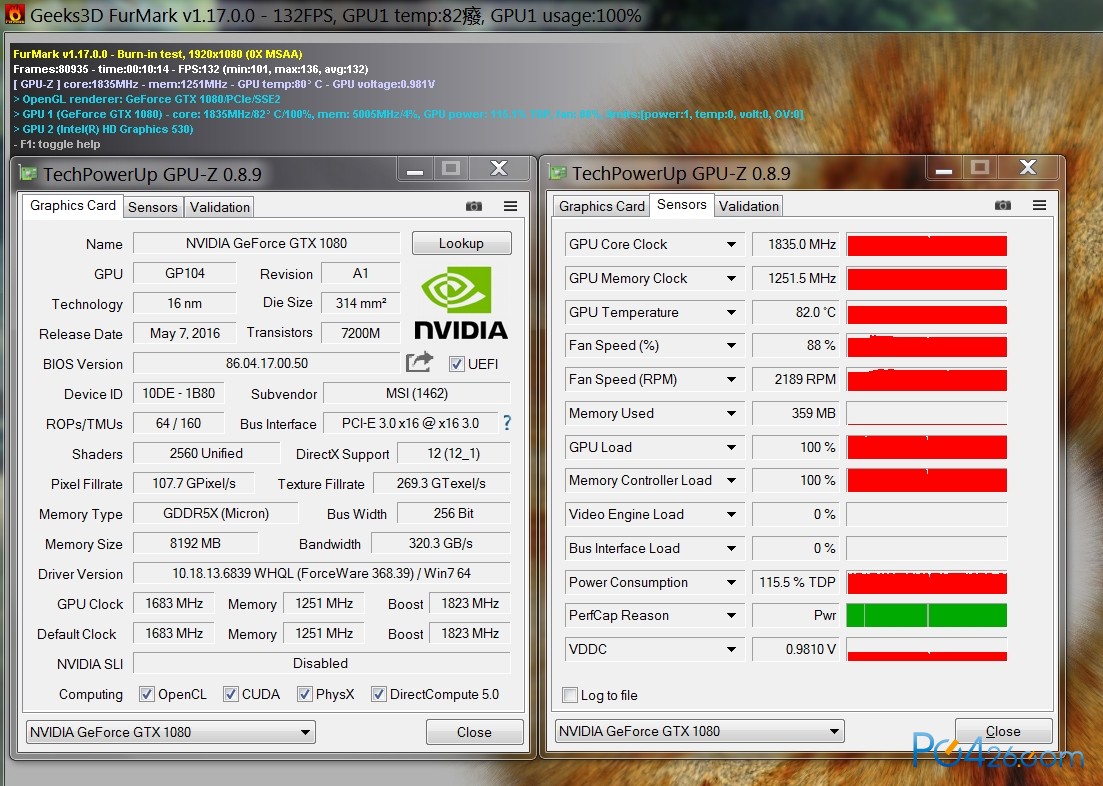The image size is (1103, 786).
Task: Click the Driver Version field
Action: [x=321, y=573]
